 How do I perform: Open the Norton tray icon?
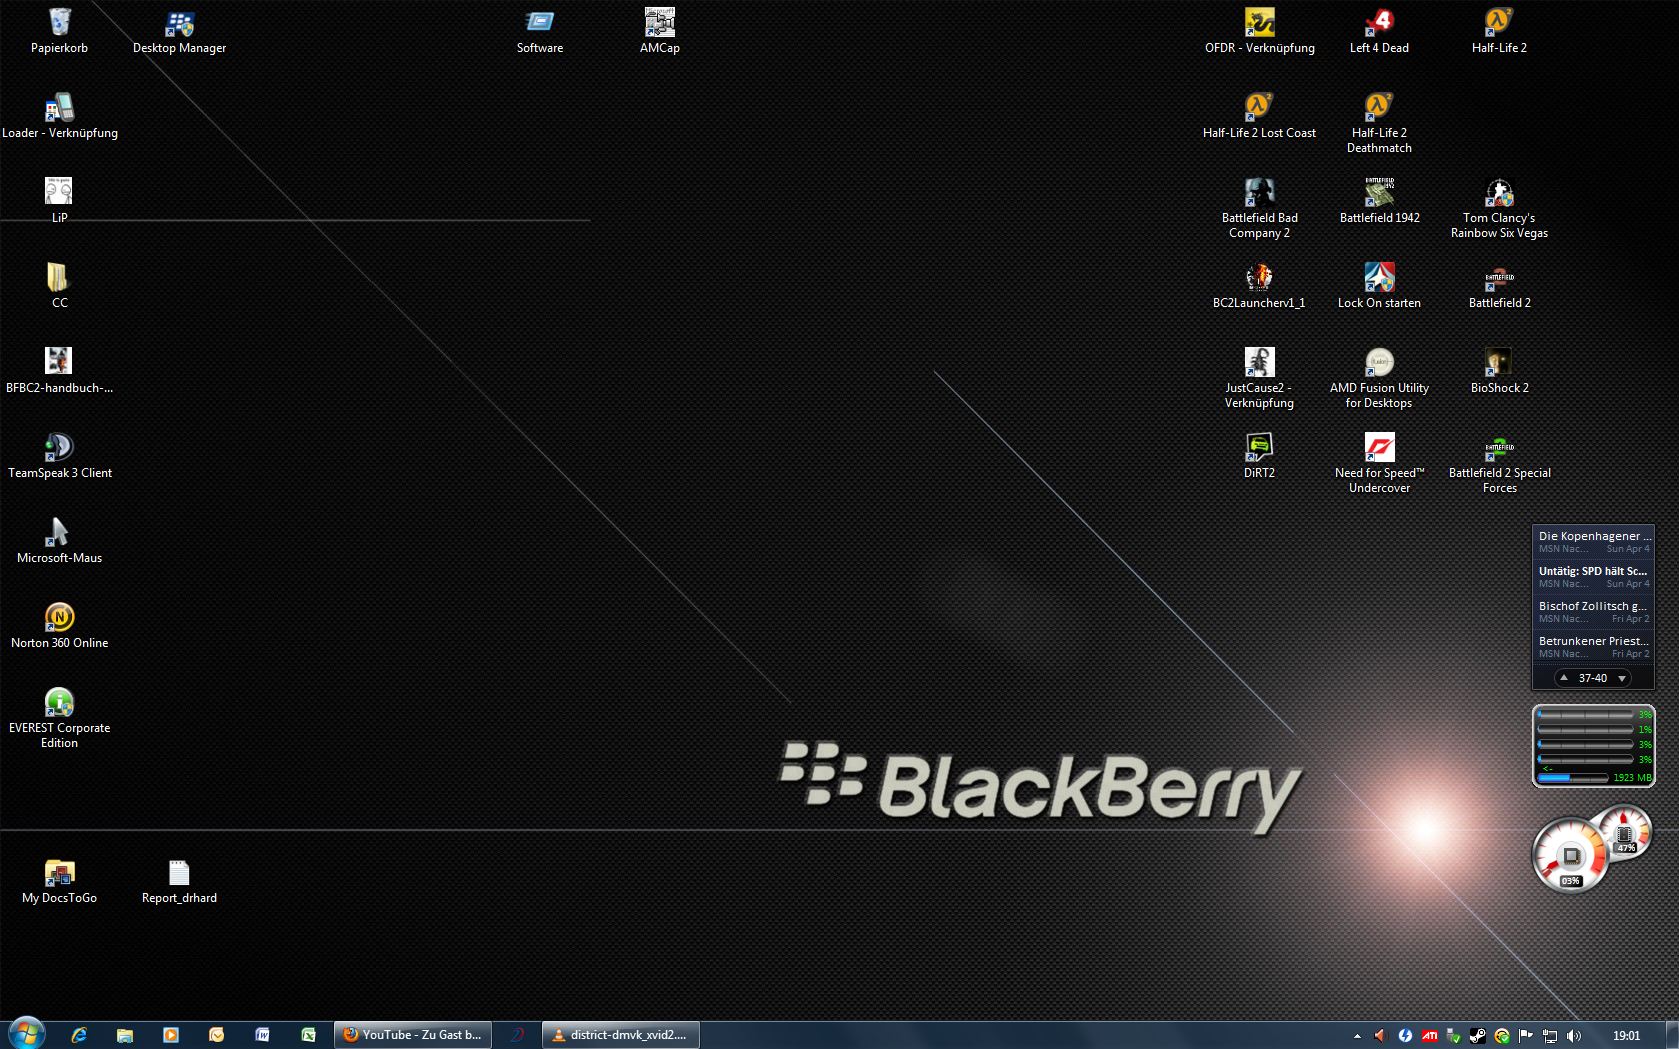tap(1502, 1036)
